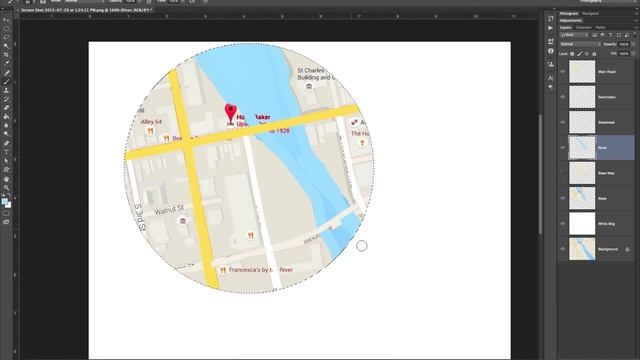Select the Paint Bucket tool

click(6, 117)
